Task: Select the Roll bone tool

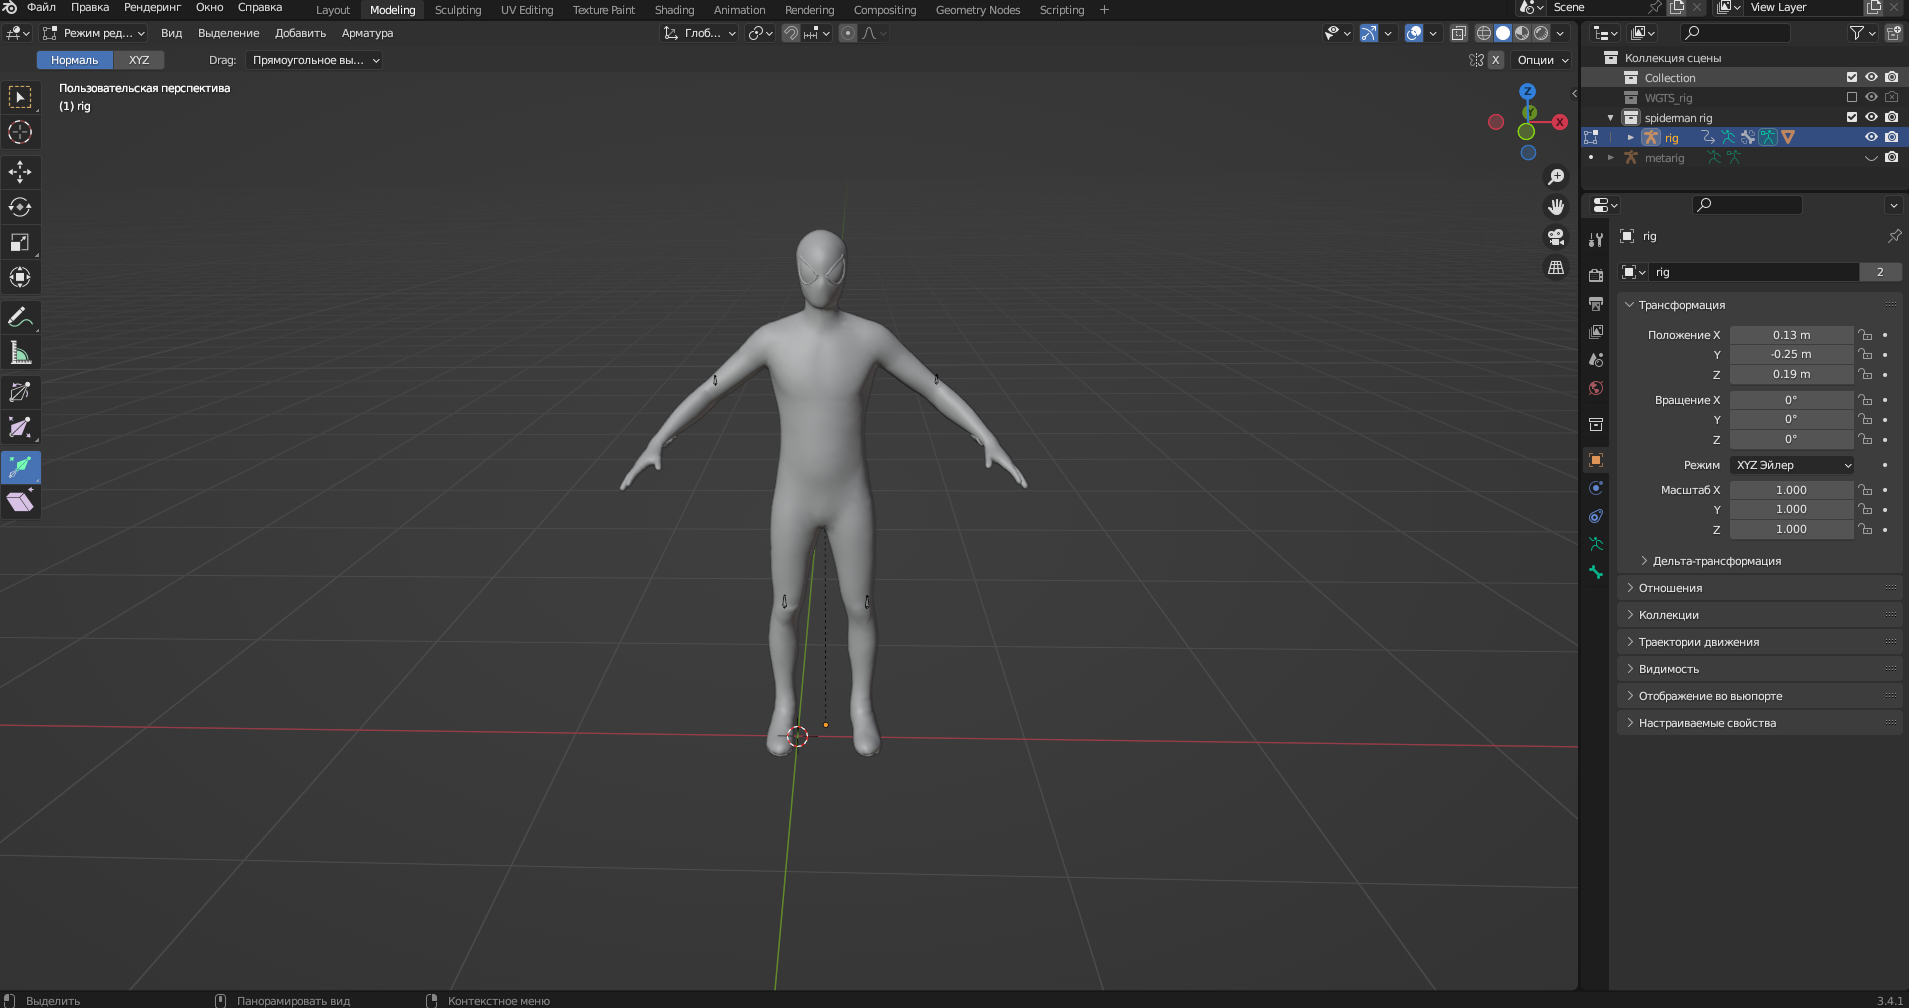Action: pos(20,392)
